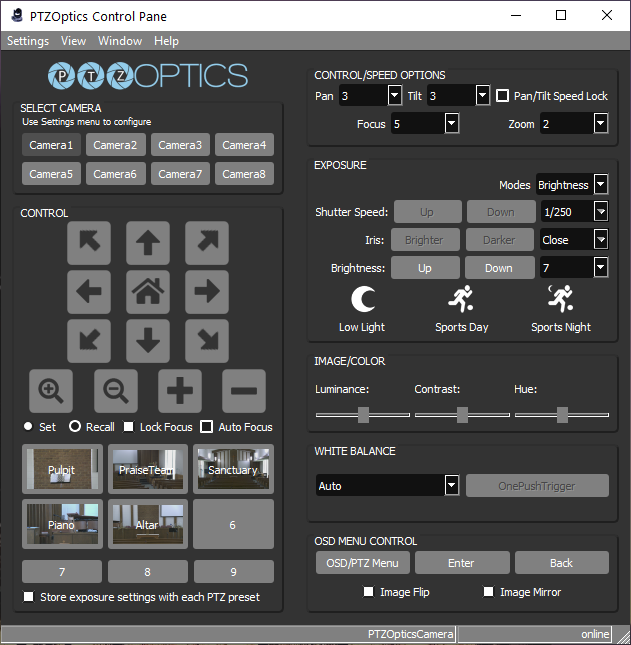
Task: Open the Zoom speed dropdown
Action: coord(601,123)
